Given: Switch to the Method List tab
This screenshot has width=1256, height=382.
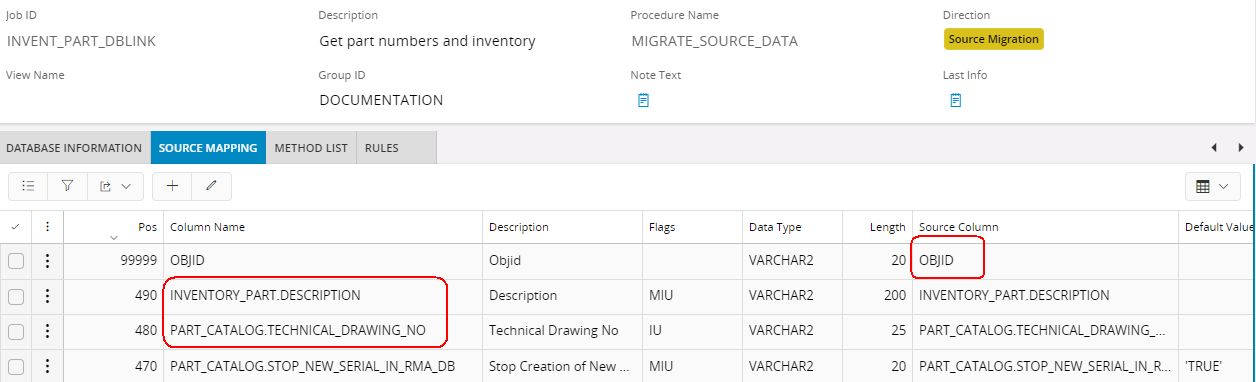Looking at the screenshot, I should coord(311,148).
